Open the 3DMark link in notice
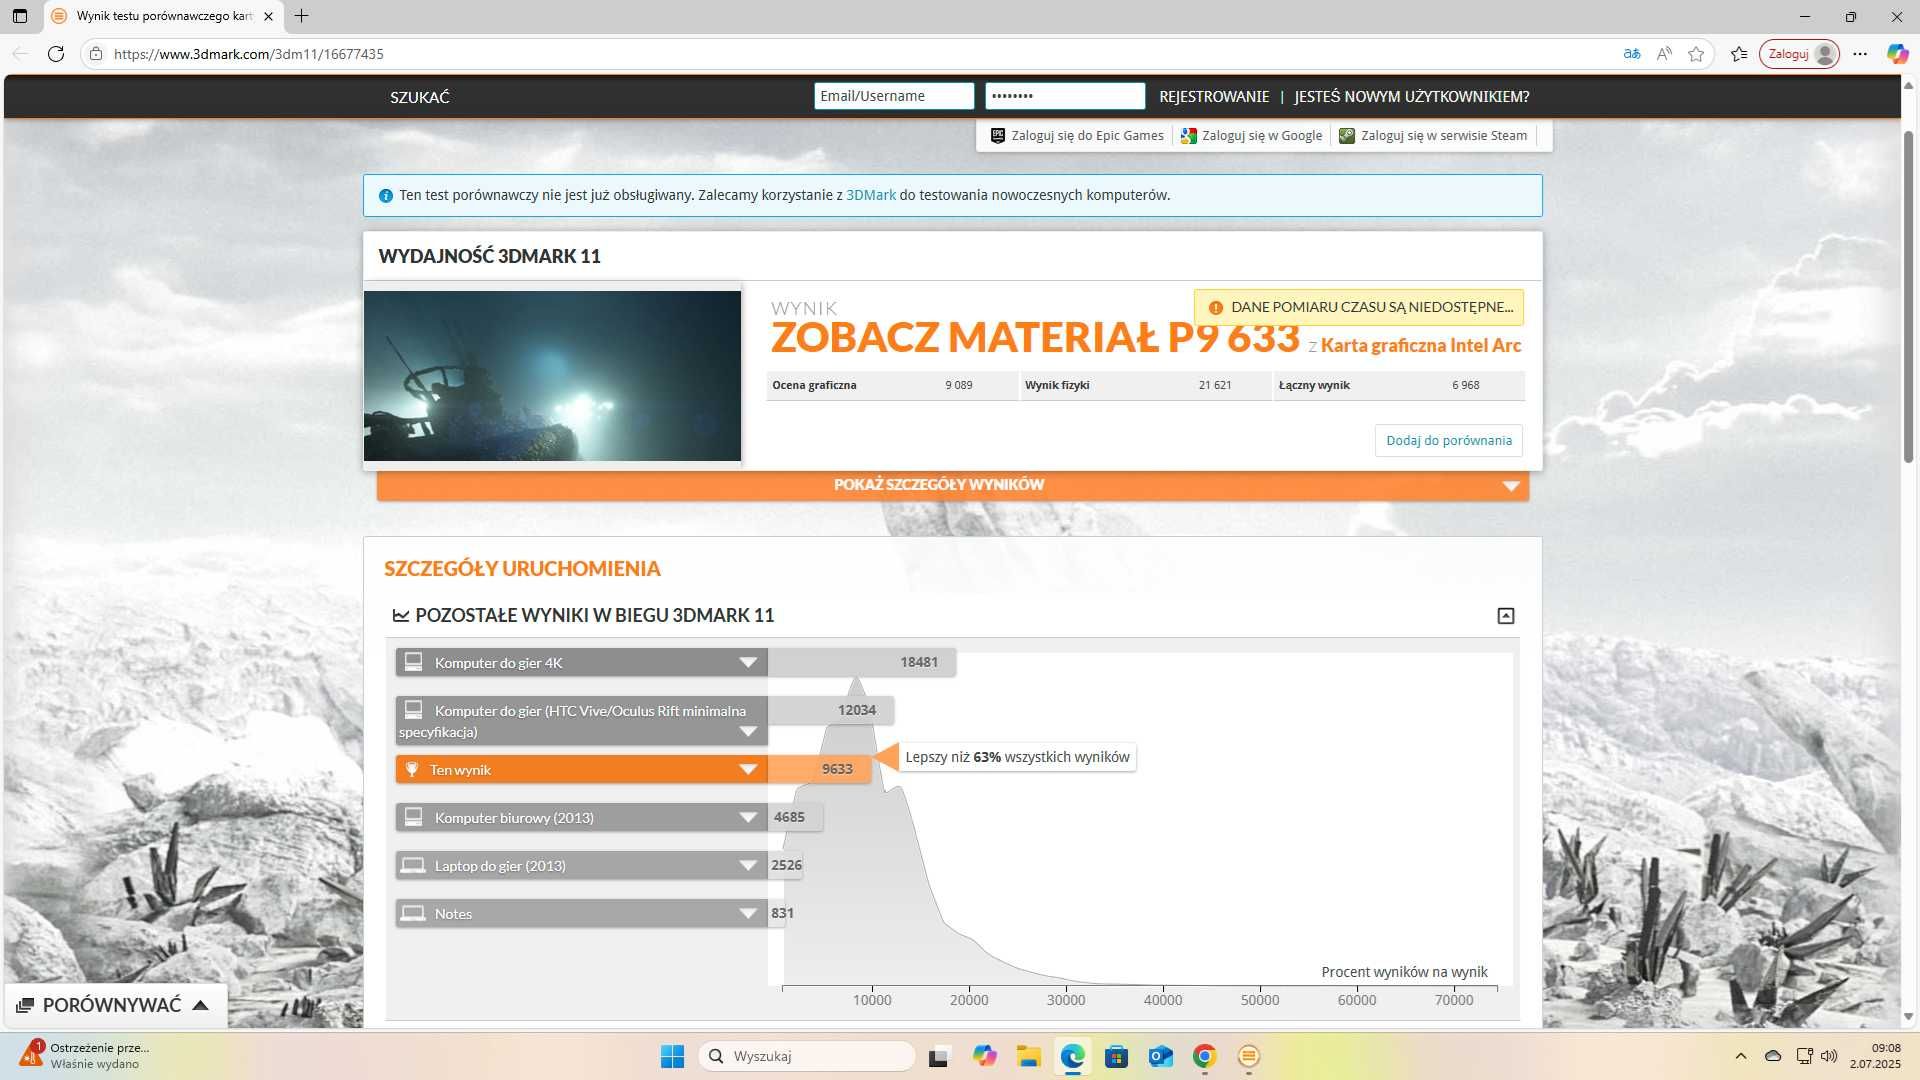The height and width of the screenshot is (1080, 1920). 871,195
